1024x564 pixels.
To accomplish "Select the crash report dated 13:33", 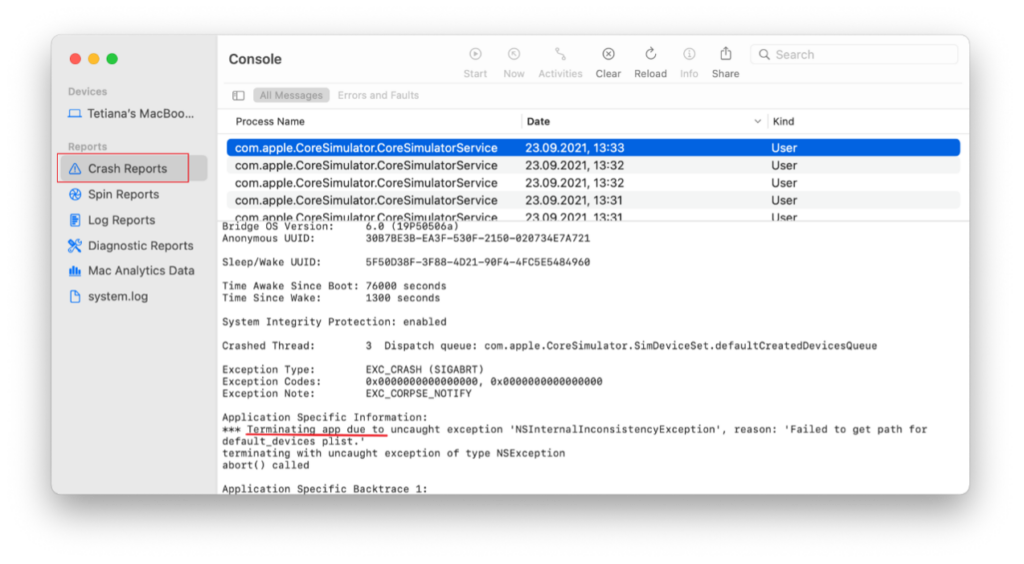I will (x=593, y=148).
